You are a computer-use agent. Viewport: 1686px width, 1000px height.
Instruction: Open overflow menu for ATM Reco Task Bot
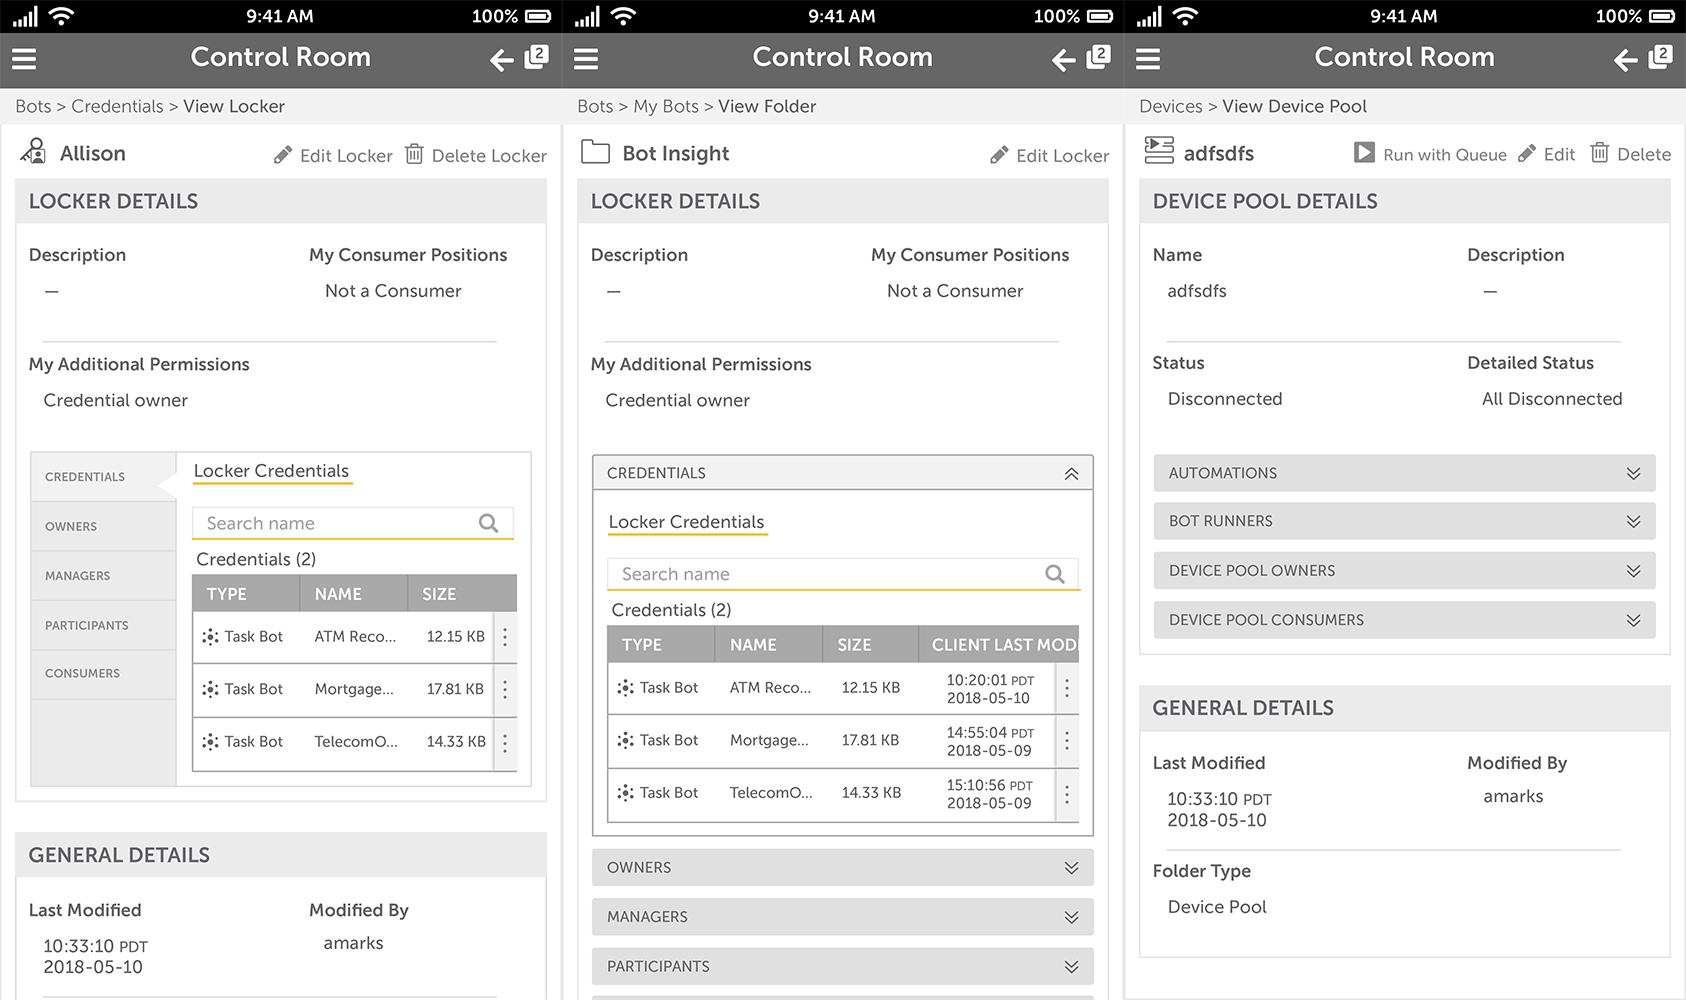click(x=505, y=636)
